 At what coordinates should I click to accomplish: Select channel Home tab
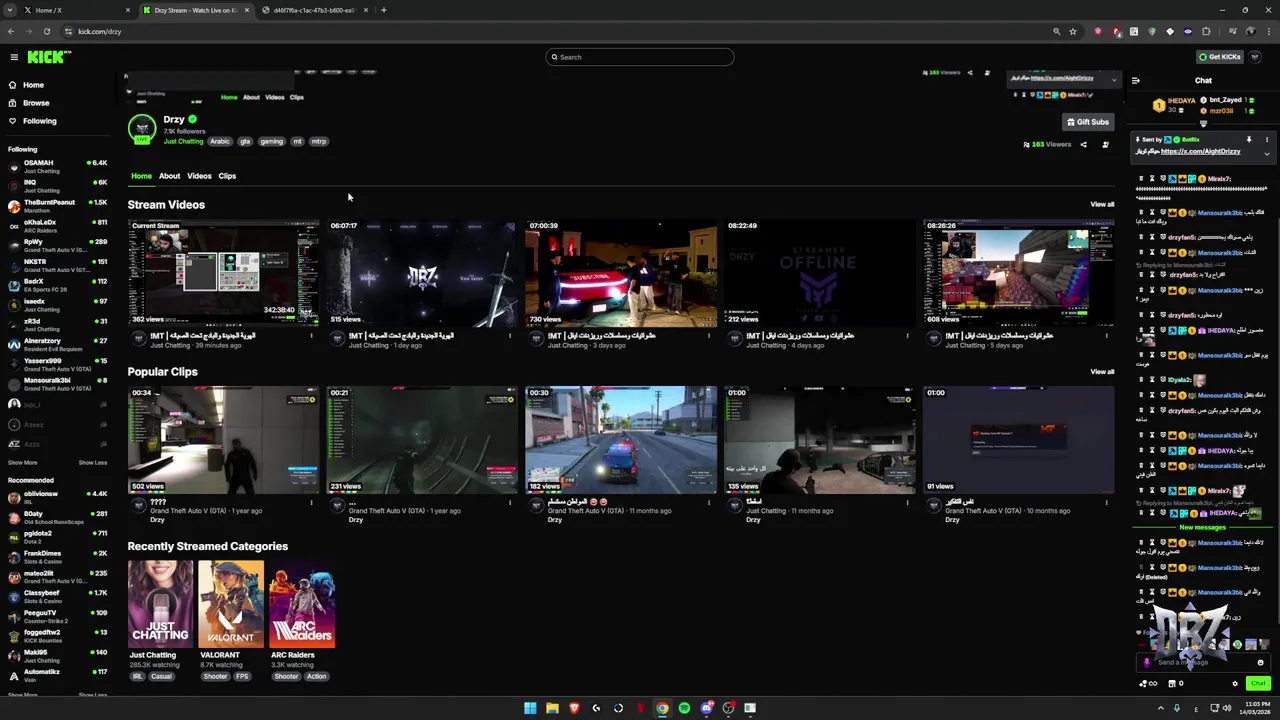[x=141, y=176]
